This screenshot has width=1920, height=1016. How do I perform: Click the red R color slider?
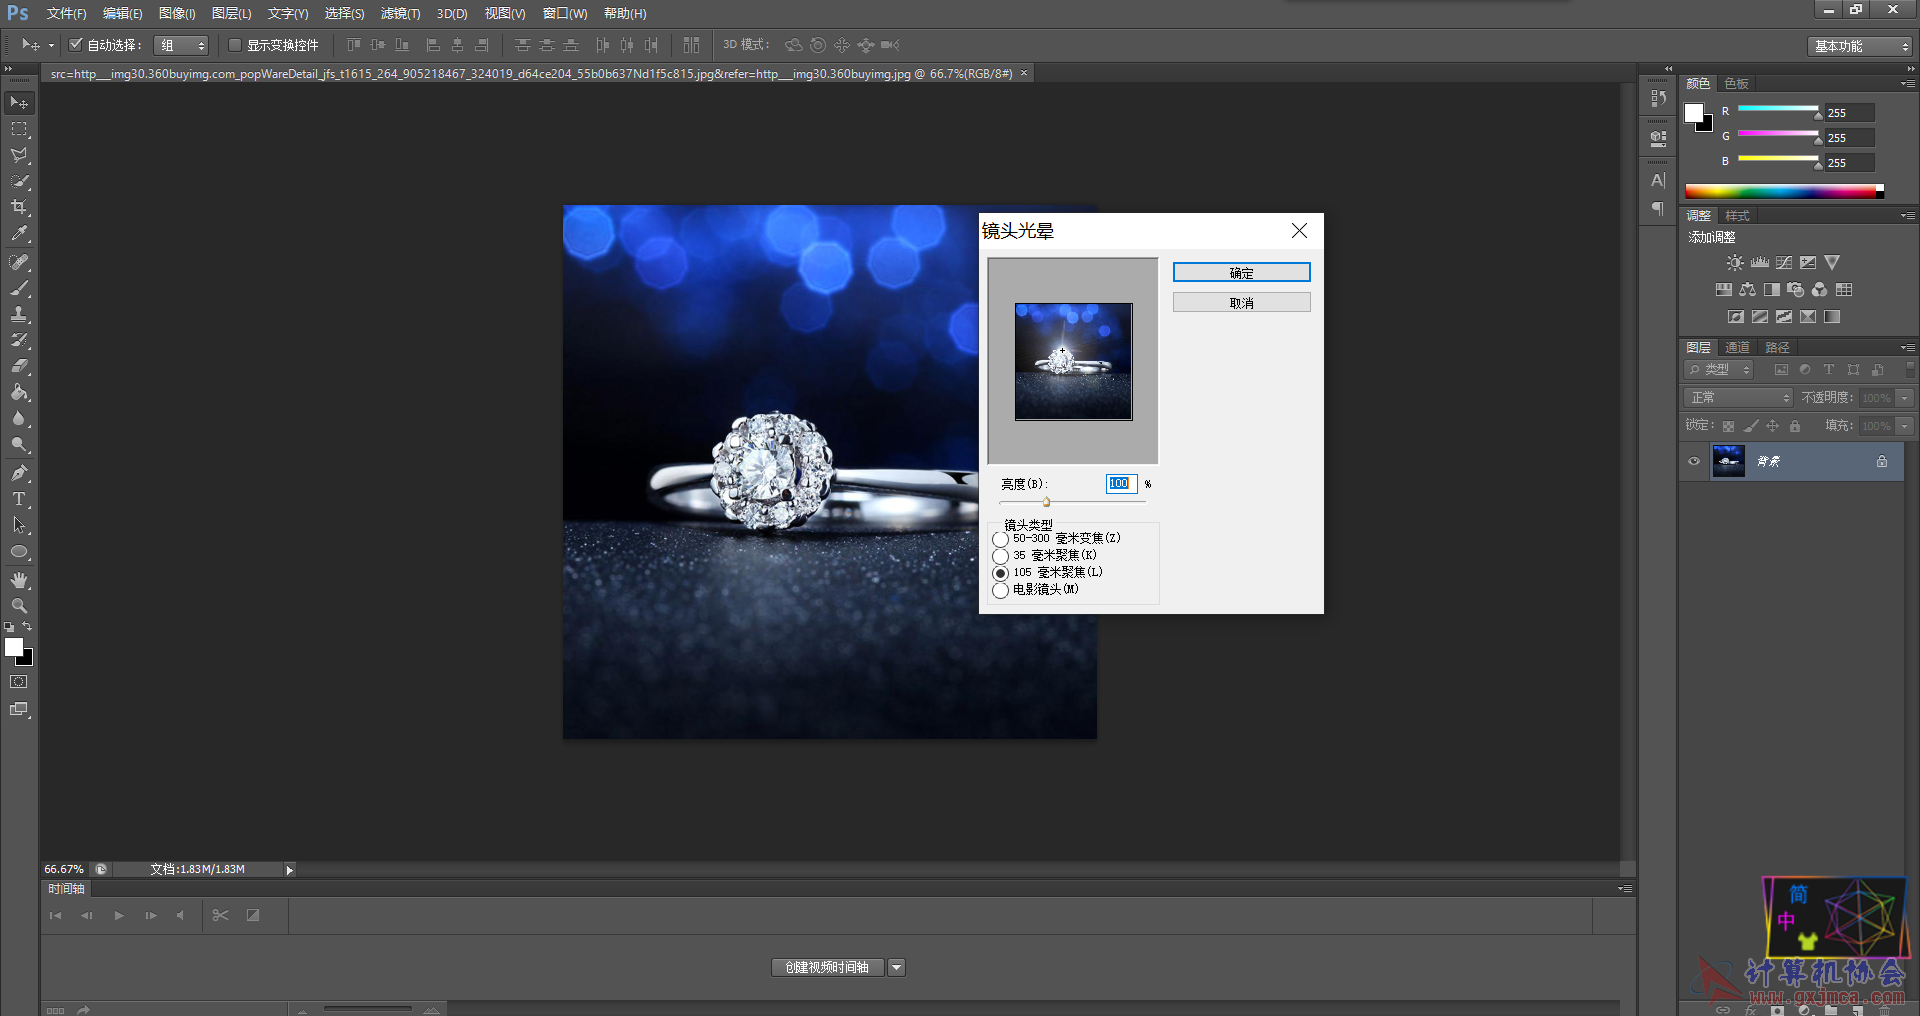(1778, 109)
